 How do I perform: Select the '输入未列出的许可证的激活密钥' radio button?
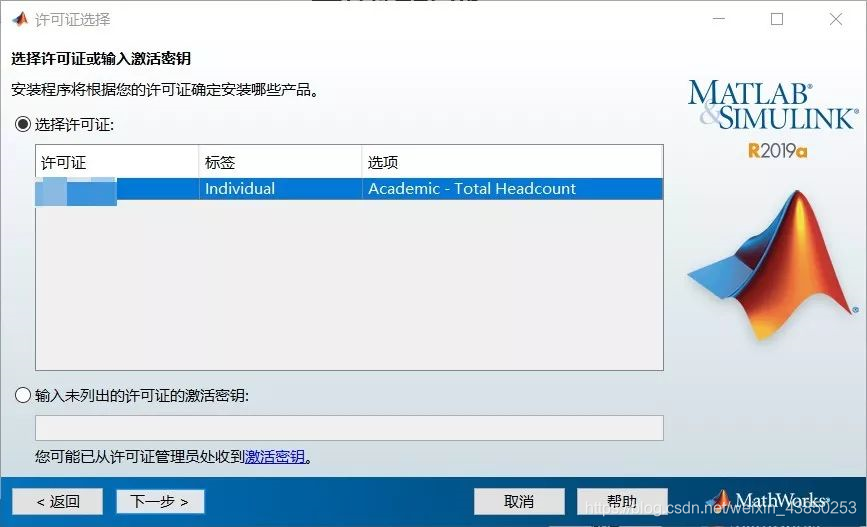pos(23,395)
